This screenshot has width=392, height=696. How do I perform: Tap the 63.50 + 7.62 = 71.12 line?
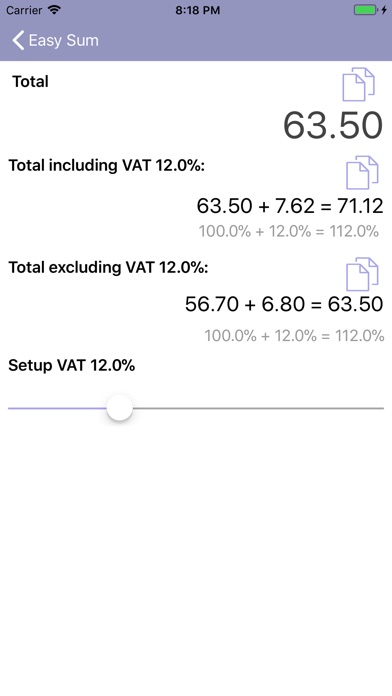(290, 206)
